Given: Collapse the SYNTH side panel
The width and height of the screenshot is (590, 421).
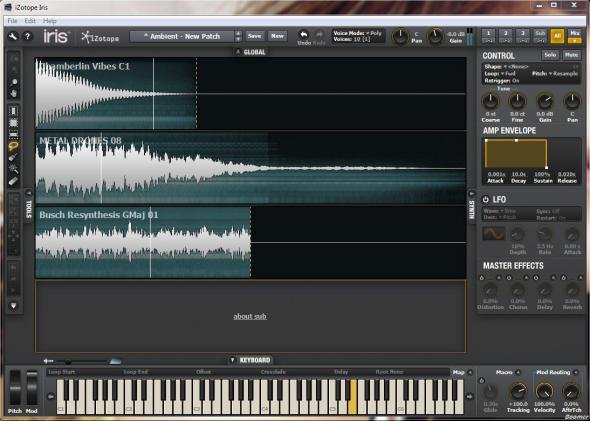Looking at the screenshot, I should coord(471,193).
